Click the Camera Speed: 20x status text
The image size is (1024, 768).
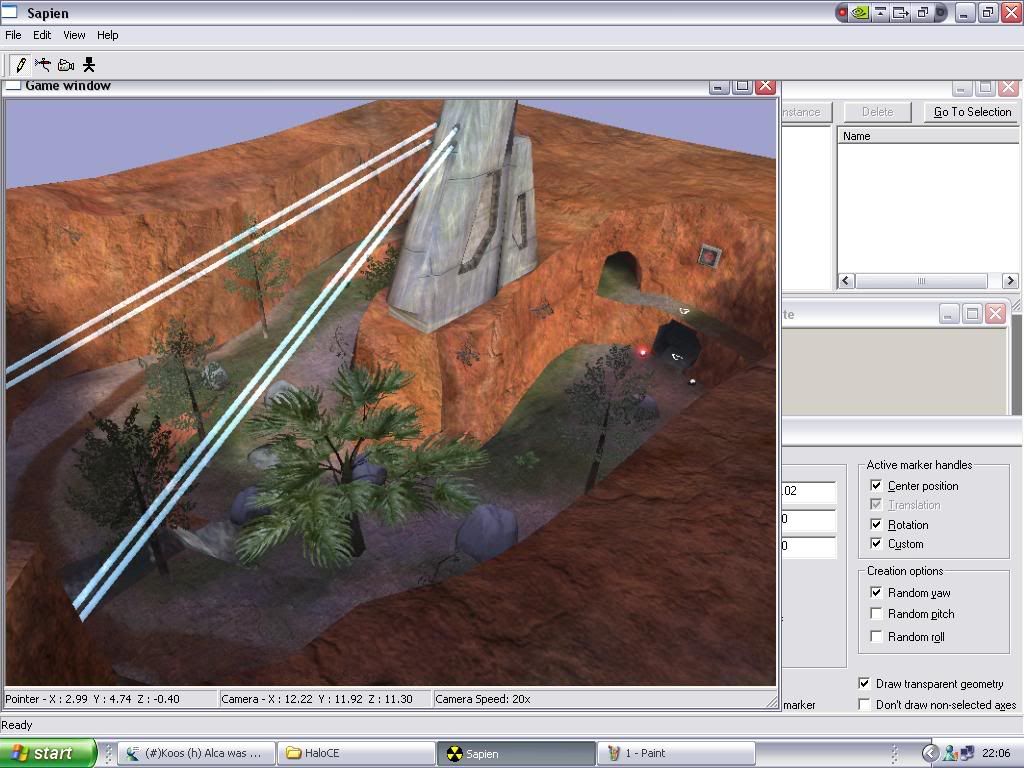(x=483, y=699)
